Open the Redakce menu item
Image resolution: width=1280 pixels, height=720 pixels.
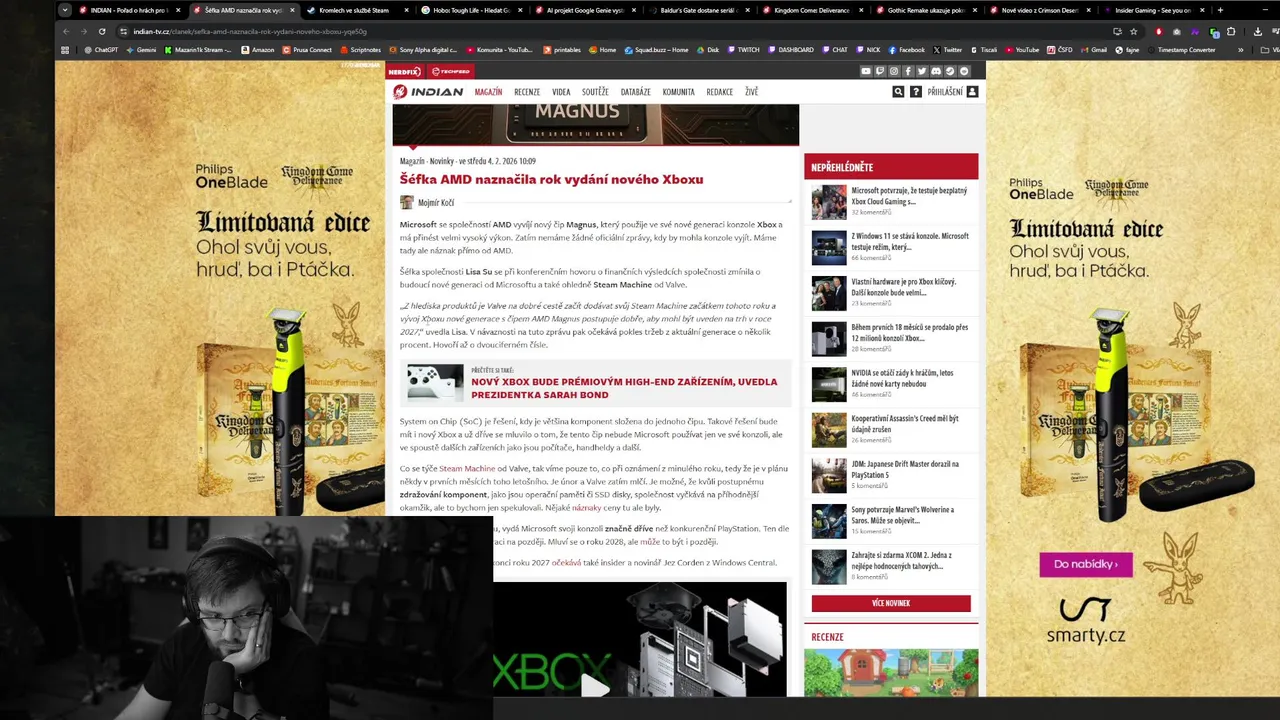pos(720,92)
